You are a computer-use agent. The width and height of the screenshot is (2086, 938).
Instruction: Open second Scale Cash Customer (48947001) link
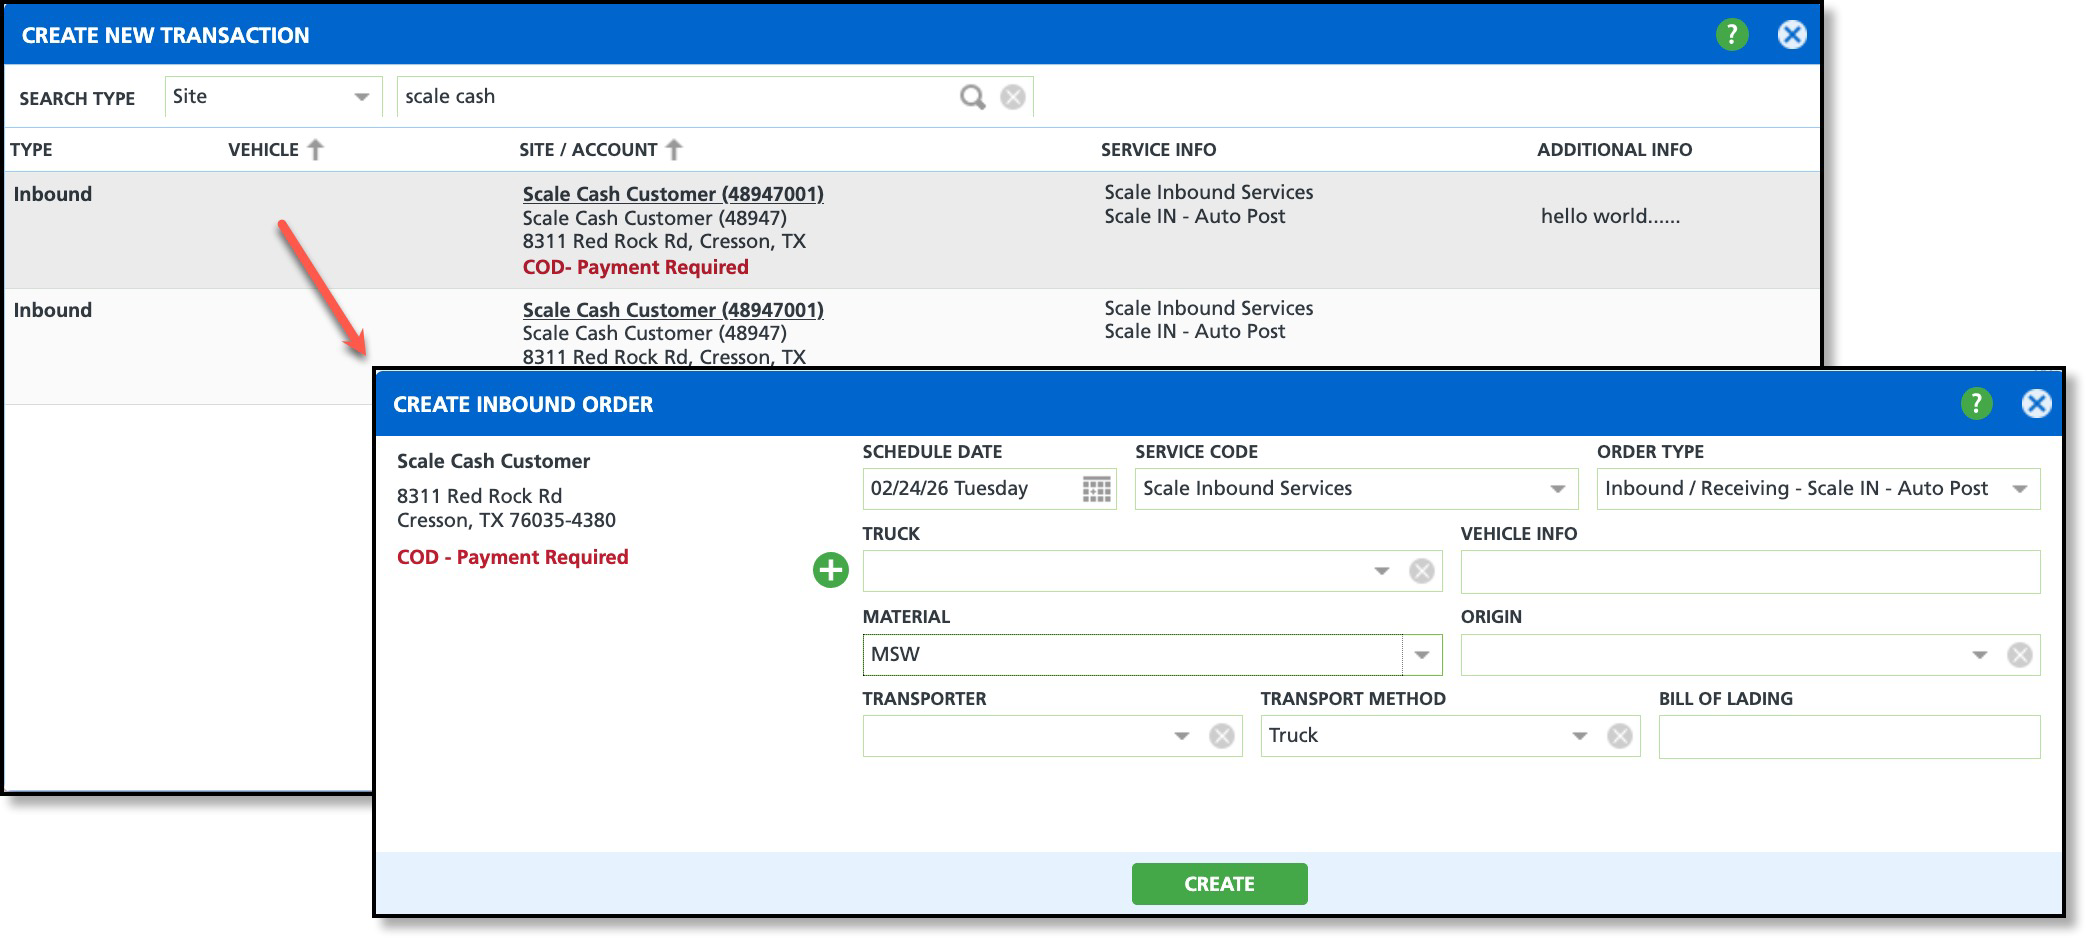click(x=673, y=310)
